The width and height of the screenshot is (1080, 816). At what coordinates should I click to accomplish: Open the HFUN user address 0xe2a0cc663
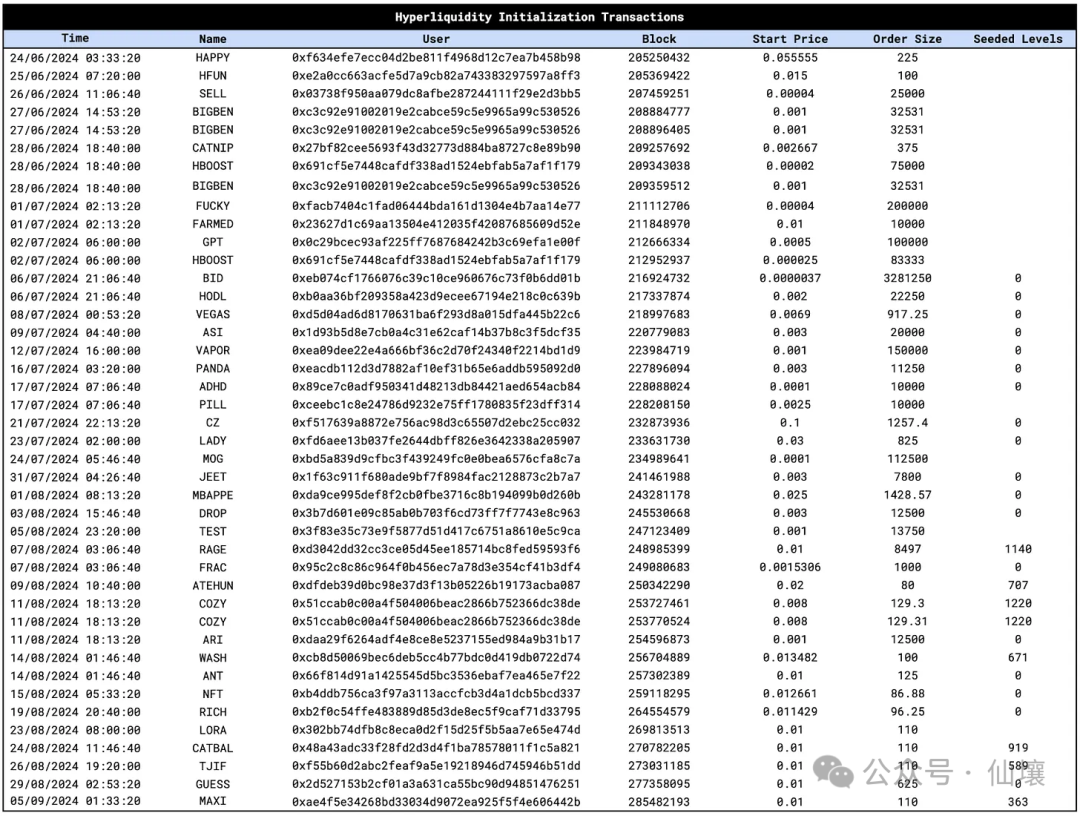pos(436,76)
